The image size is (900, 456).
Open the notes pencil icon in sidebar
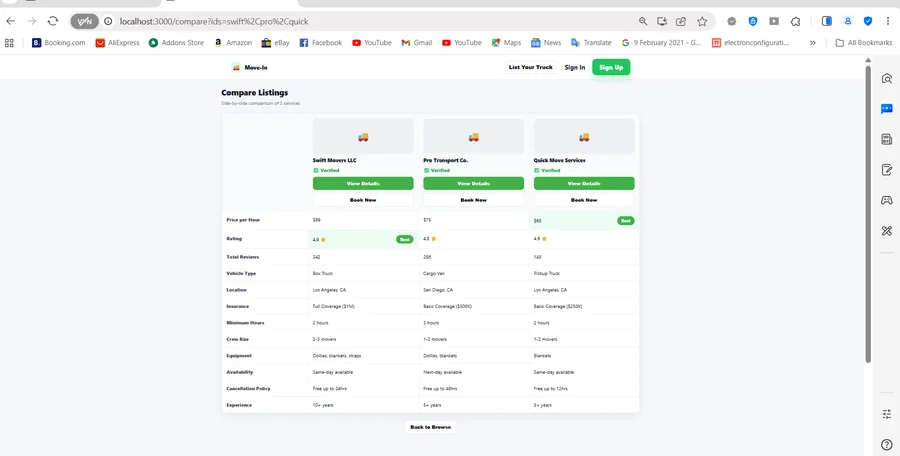(887, 169)
